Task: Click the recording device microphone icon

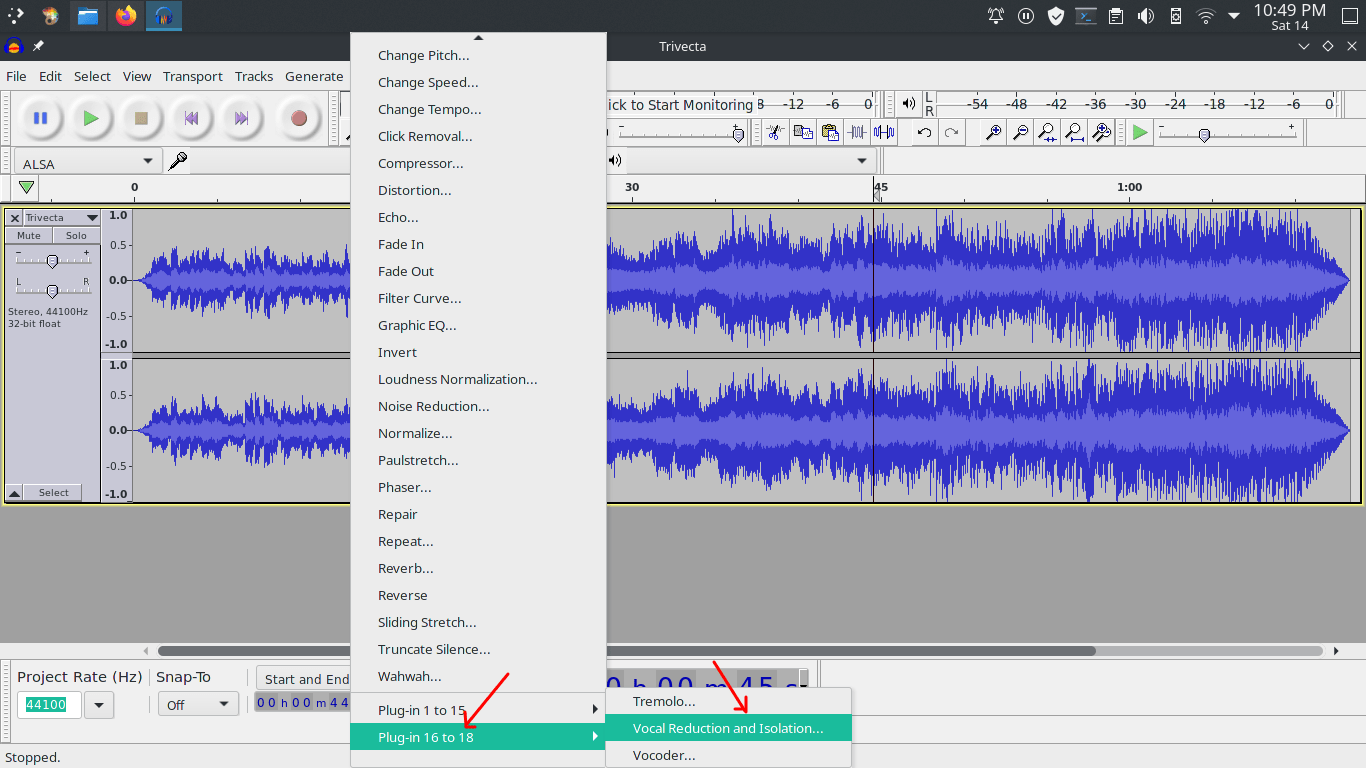Action: [178, 161]
